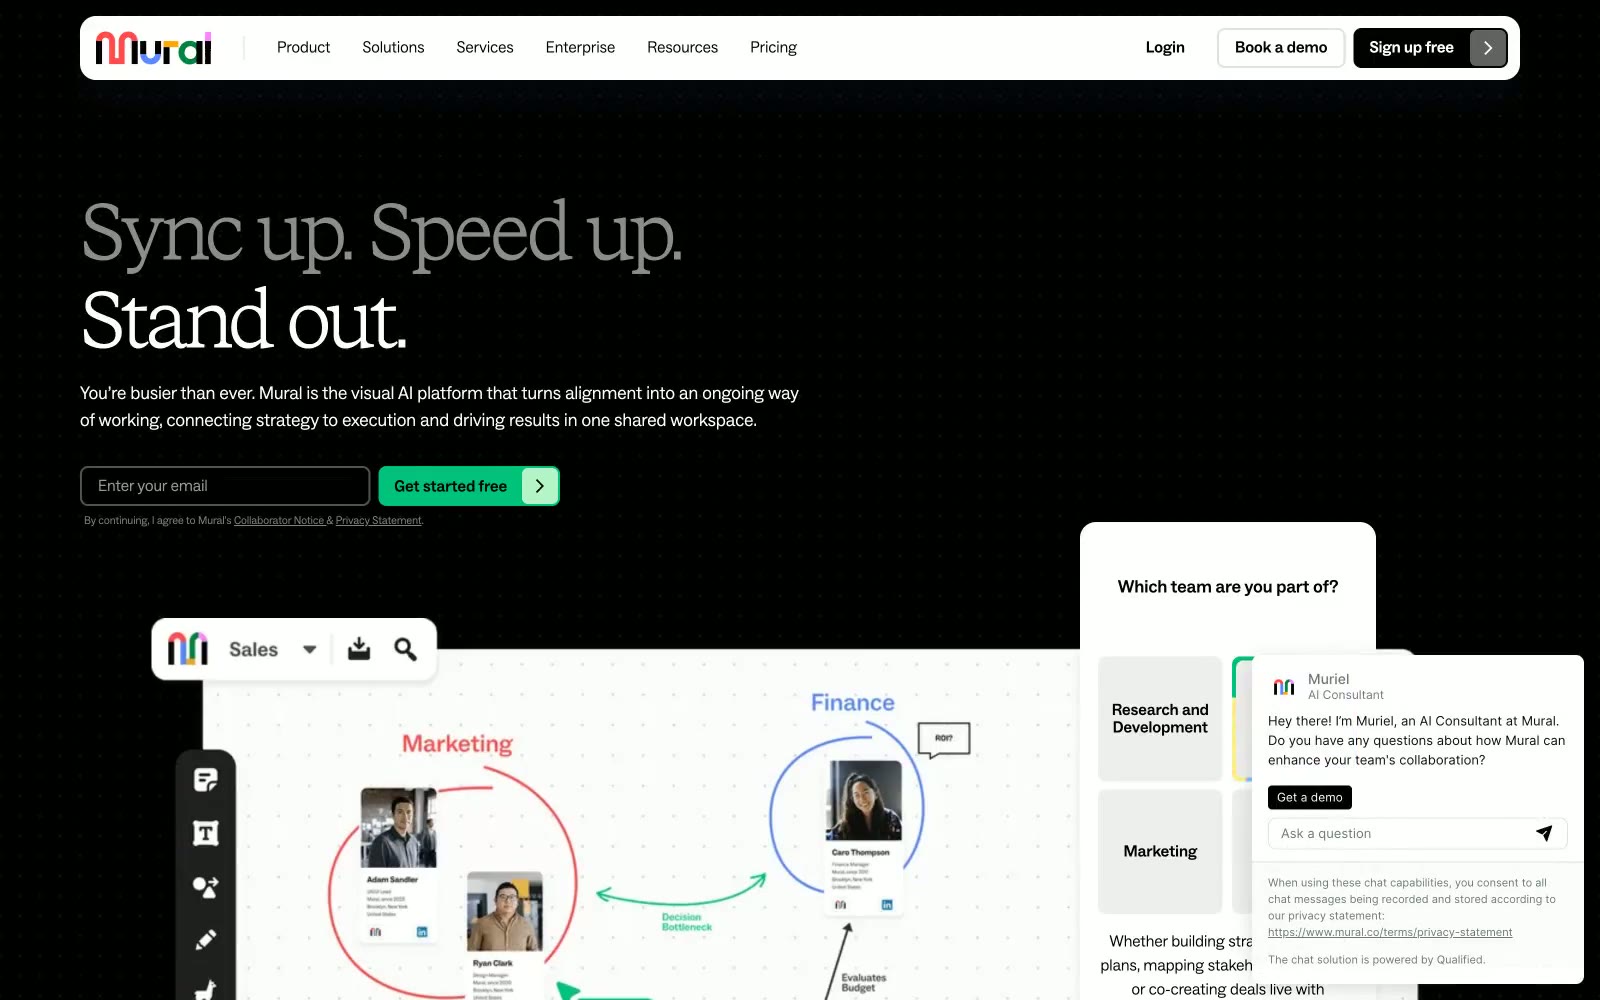
Task: Expand the Sales dropdown arrow
Action: pyautogui.click(x=310, y=649)
